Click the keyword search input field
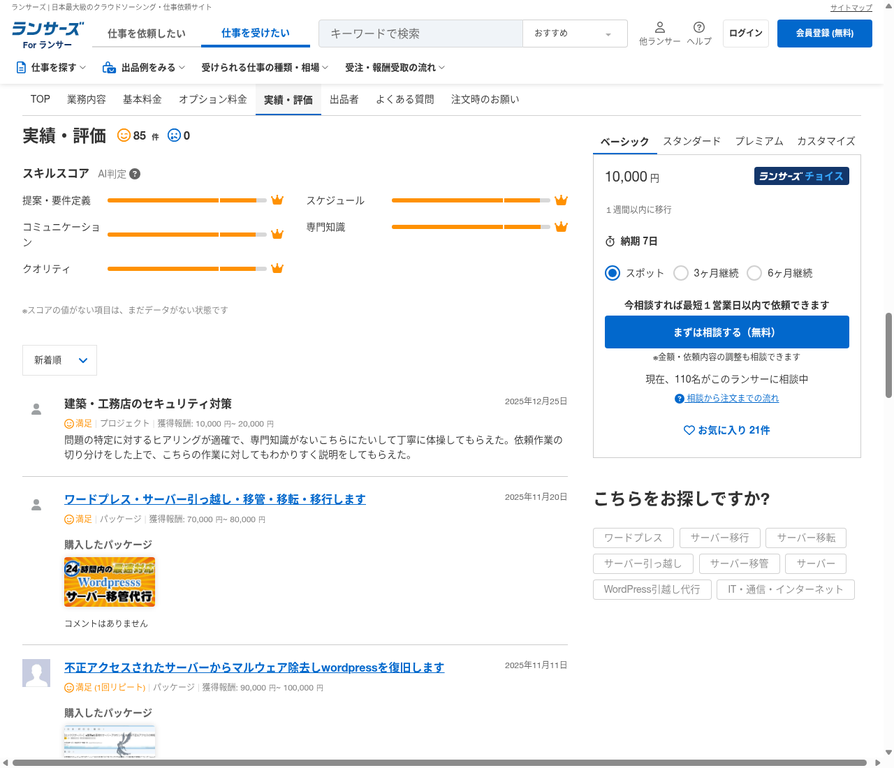Image resolution: width=894 pixels, height=768 pixels. [x=419, y=33]
